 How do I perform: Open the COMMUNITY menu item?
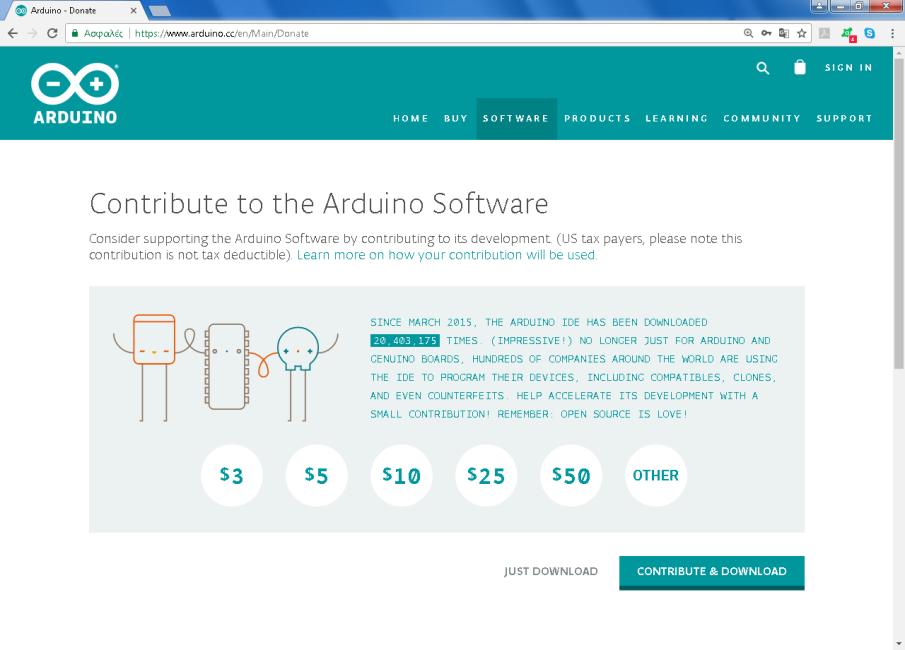[762, 118]
